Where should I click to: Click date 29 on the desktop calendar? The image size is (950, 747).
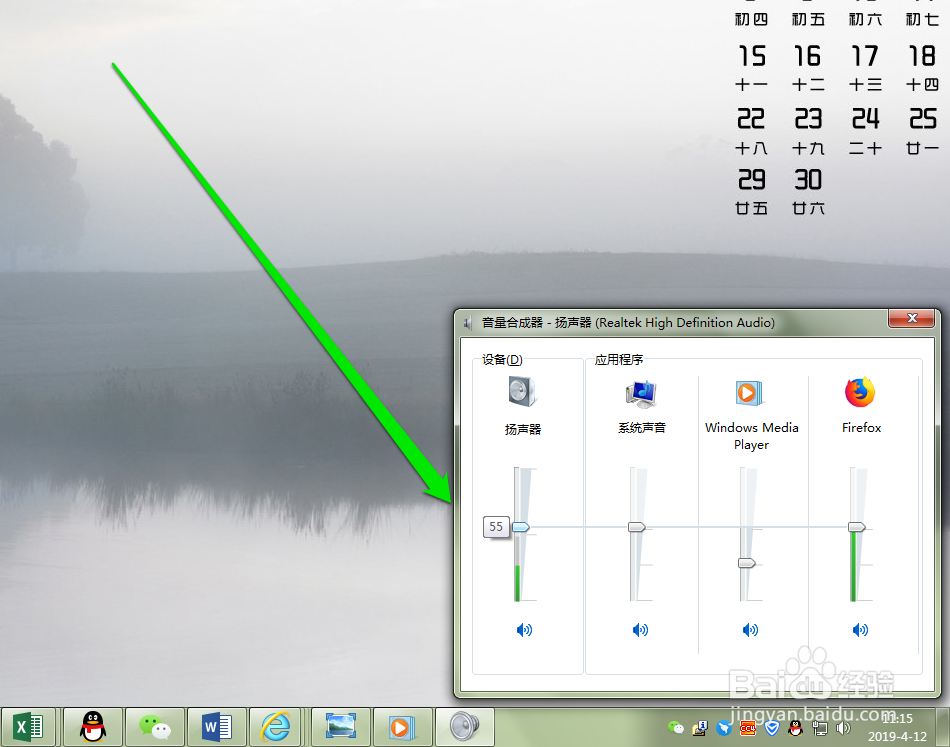[751, 180]
